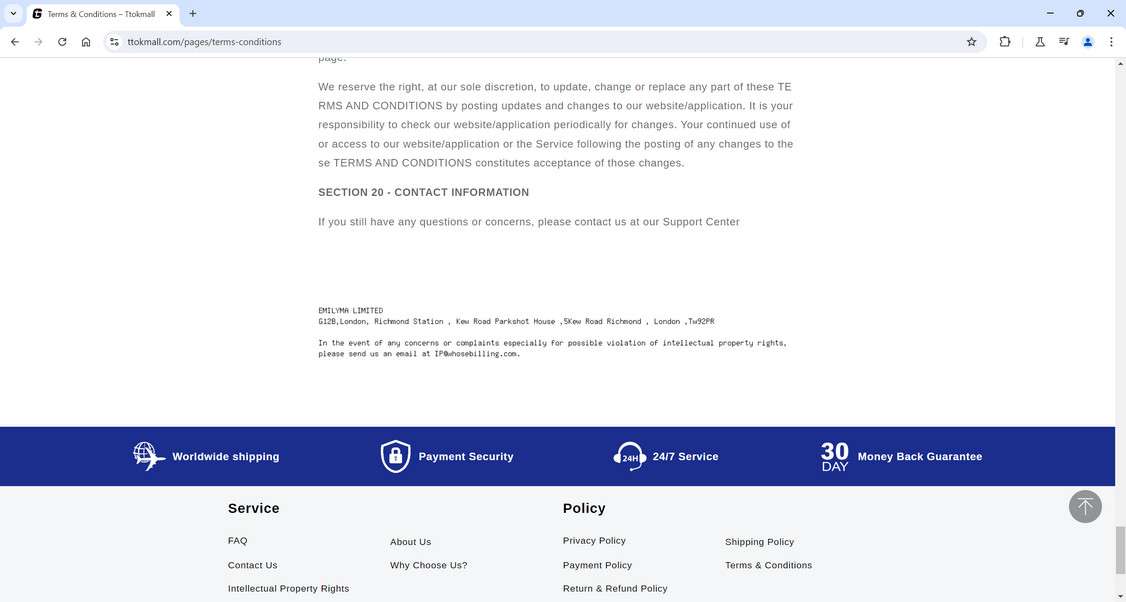The height and width of the screenshot is (602, 1126).
Task: Click the Money Back Guarantee label
Action: tap(920, 456)
